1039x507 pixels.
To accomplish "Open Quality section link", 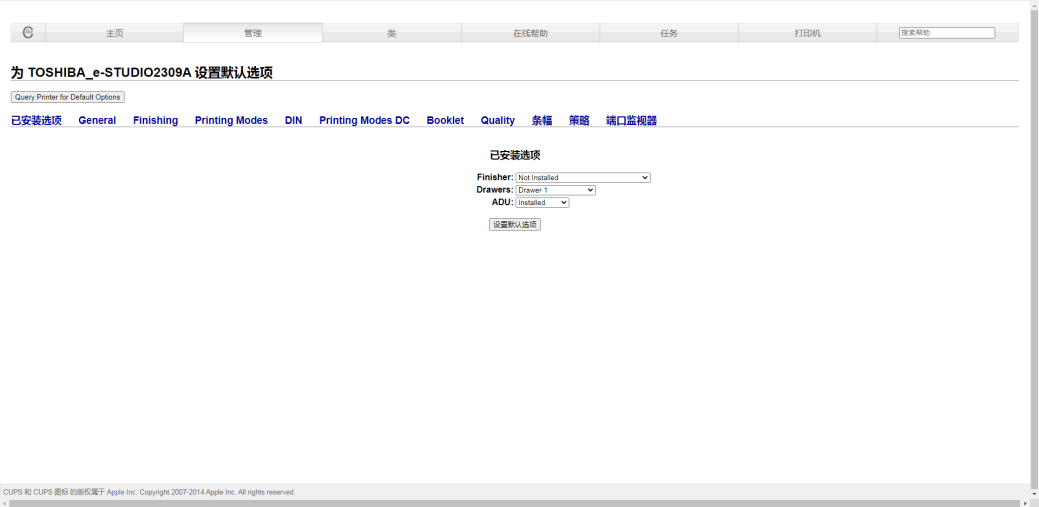I will tap(498, 120).
